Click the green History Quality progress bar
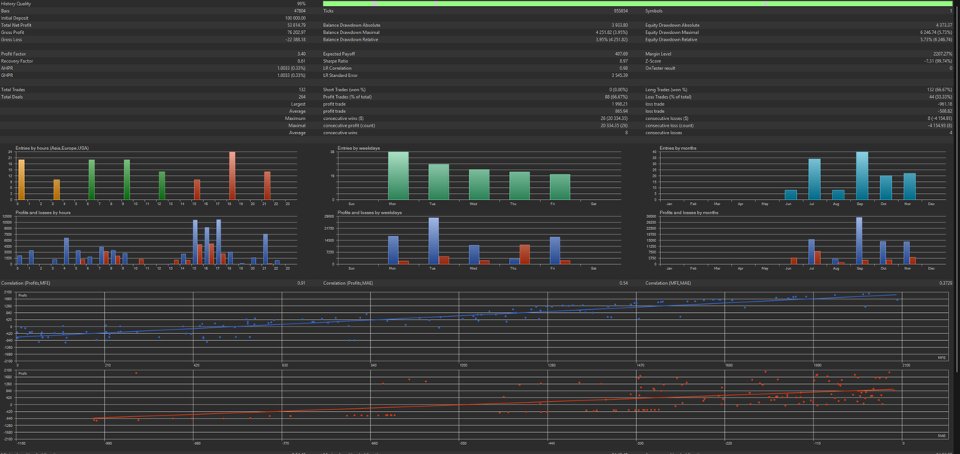Screen dimensions: 960x454 (x=637, y=4)
